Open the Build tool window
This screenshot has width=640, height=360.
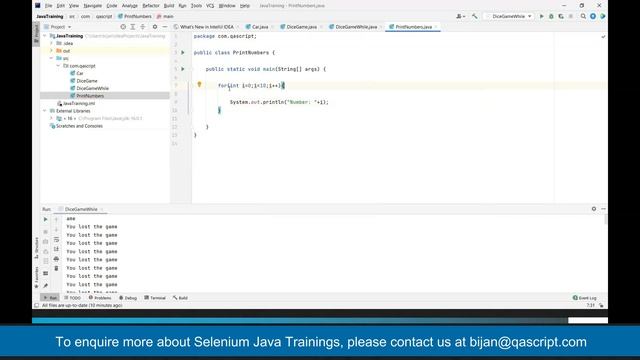point(180,298)
